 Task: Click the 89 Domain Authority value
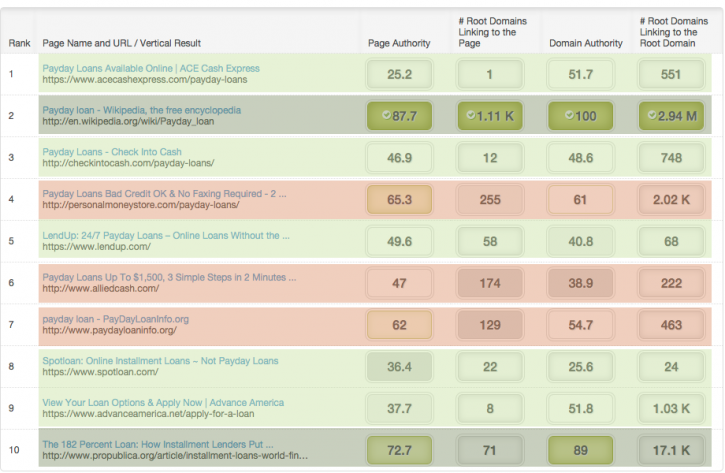[x=581, y=450]
